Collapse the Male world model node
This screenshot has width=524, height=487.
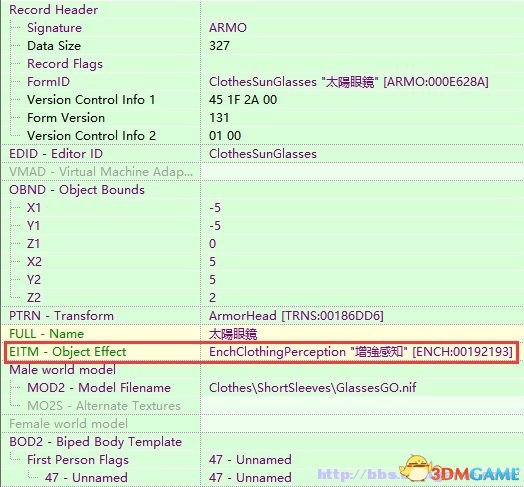point(62,370)
